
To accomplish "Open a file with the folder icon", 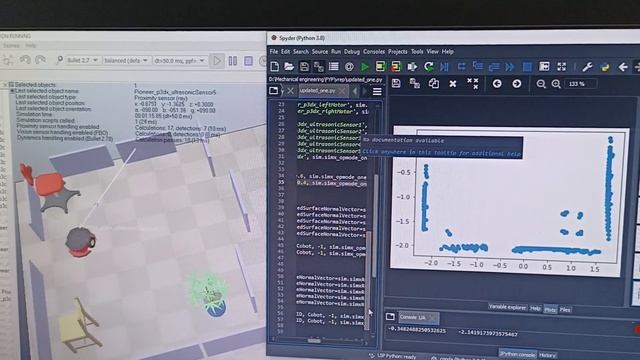I will 289,67.
